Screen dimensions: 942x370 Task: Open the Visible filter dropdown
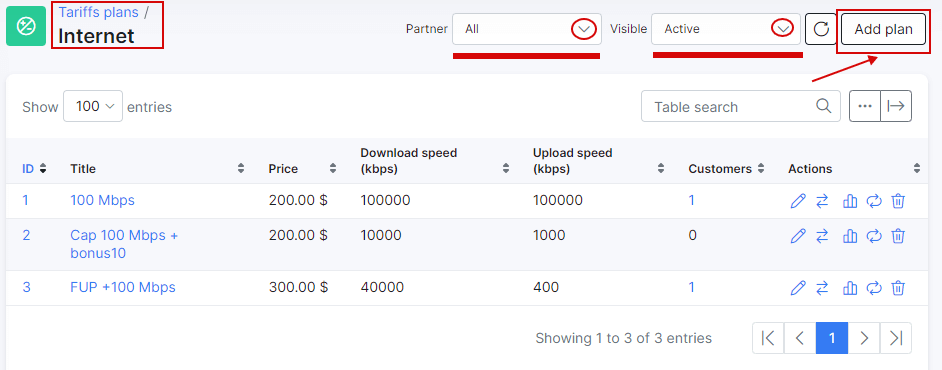click(x=726, y=29)
